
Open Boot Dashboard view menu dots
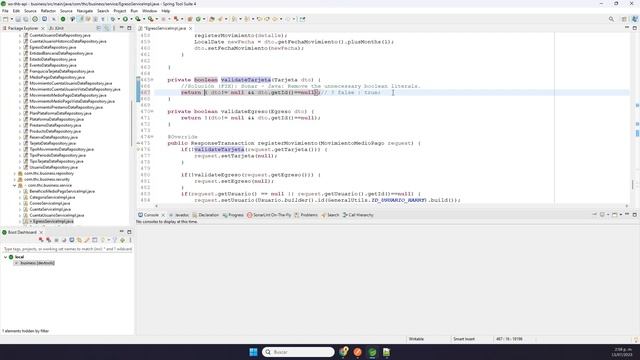[x=130, y=240]
